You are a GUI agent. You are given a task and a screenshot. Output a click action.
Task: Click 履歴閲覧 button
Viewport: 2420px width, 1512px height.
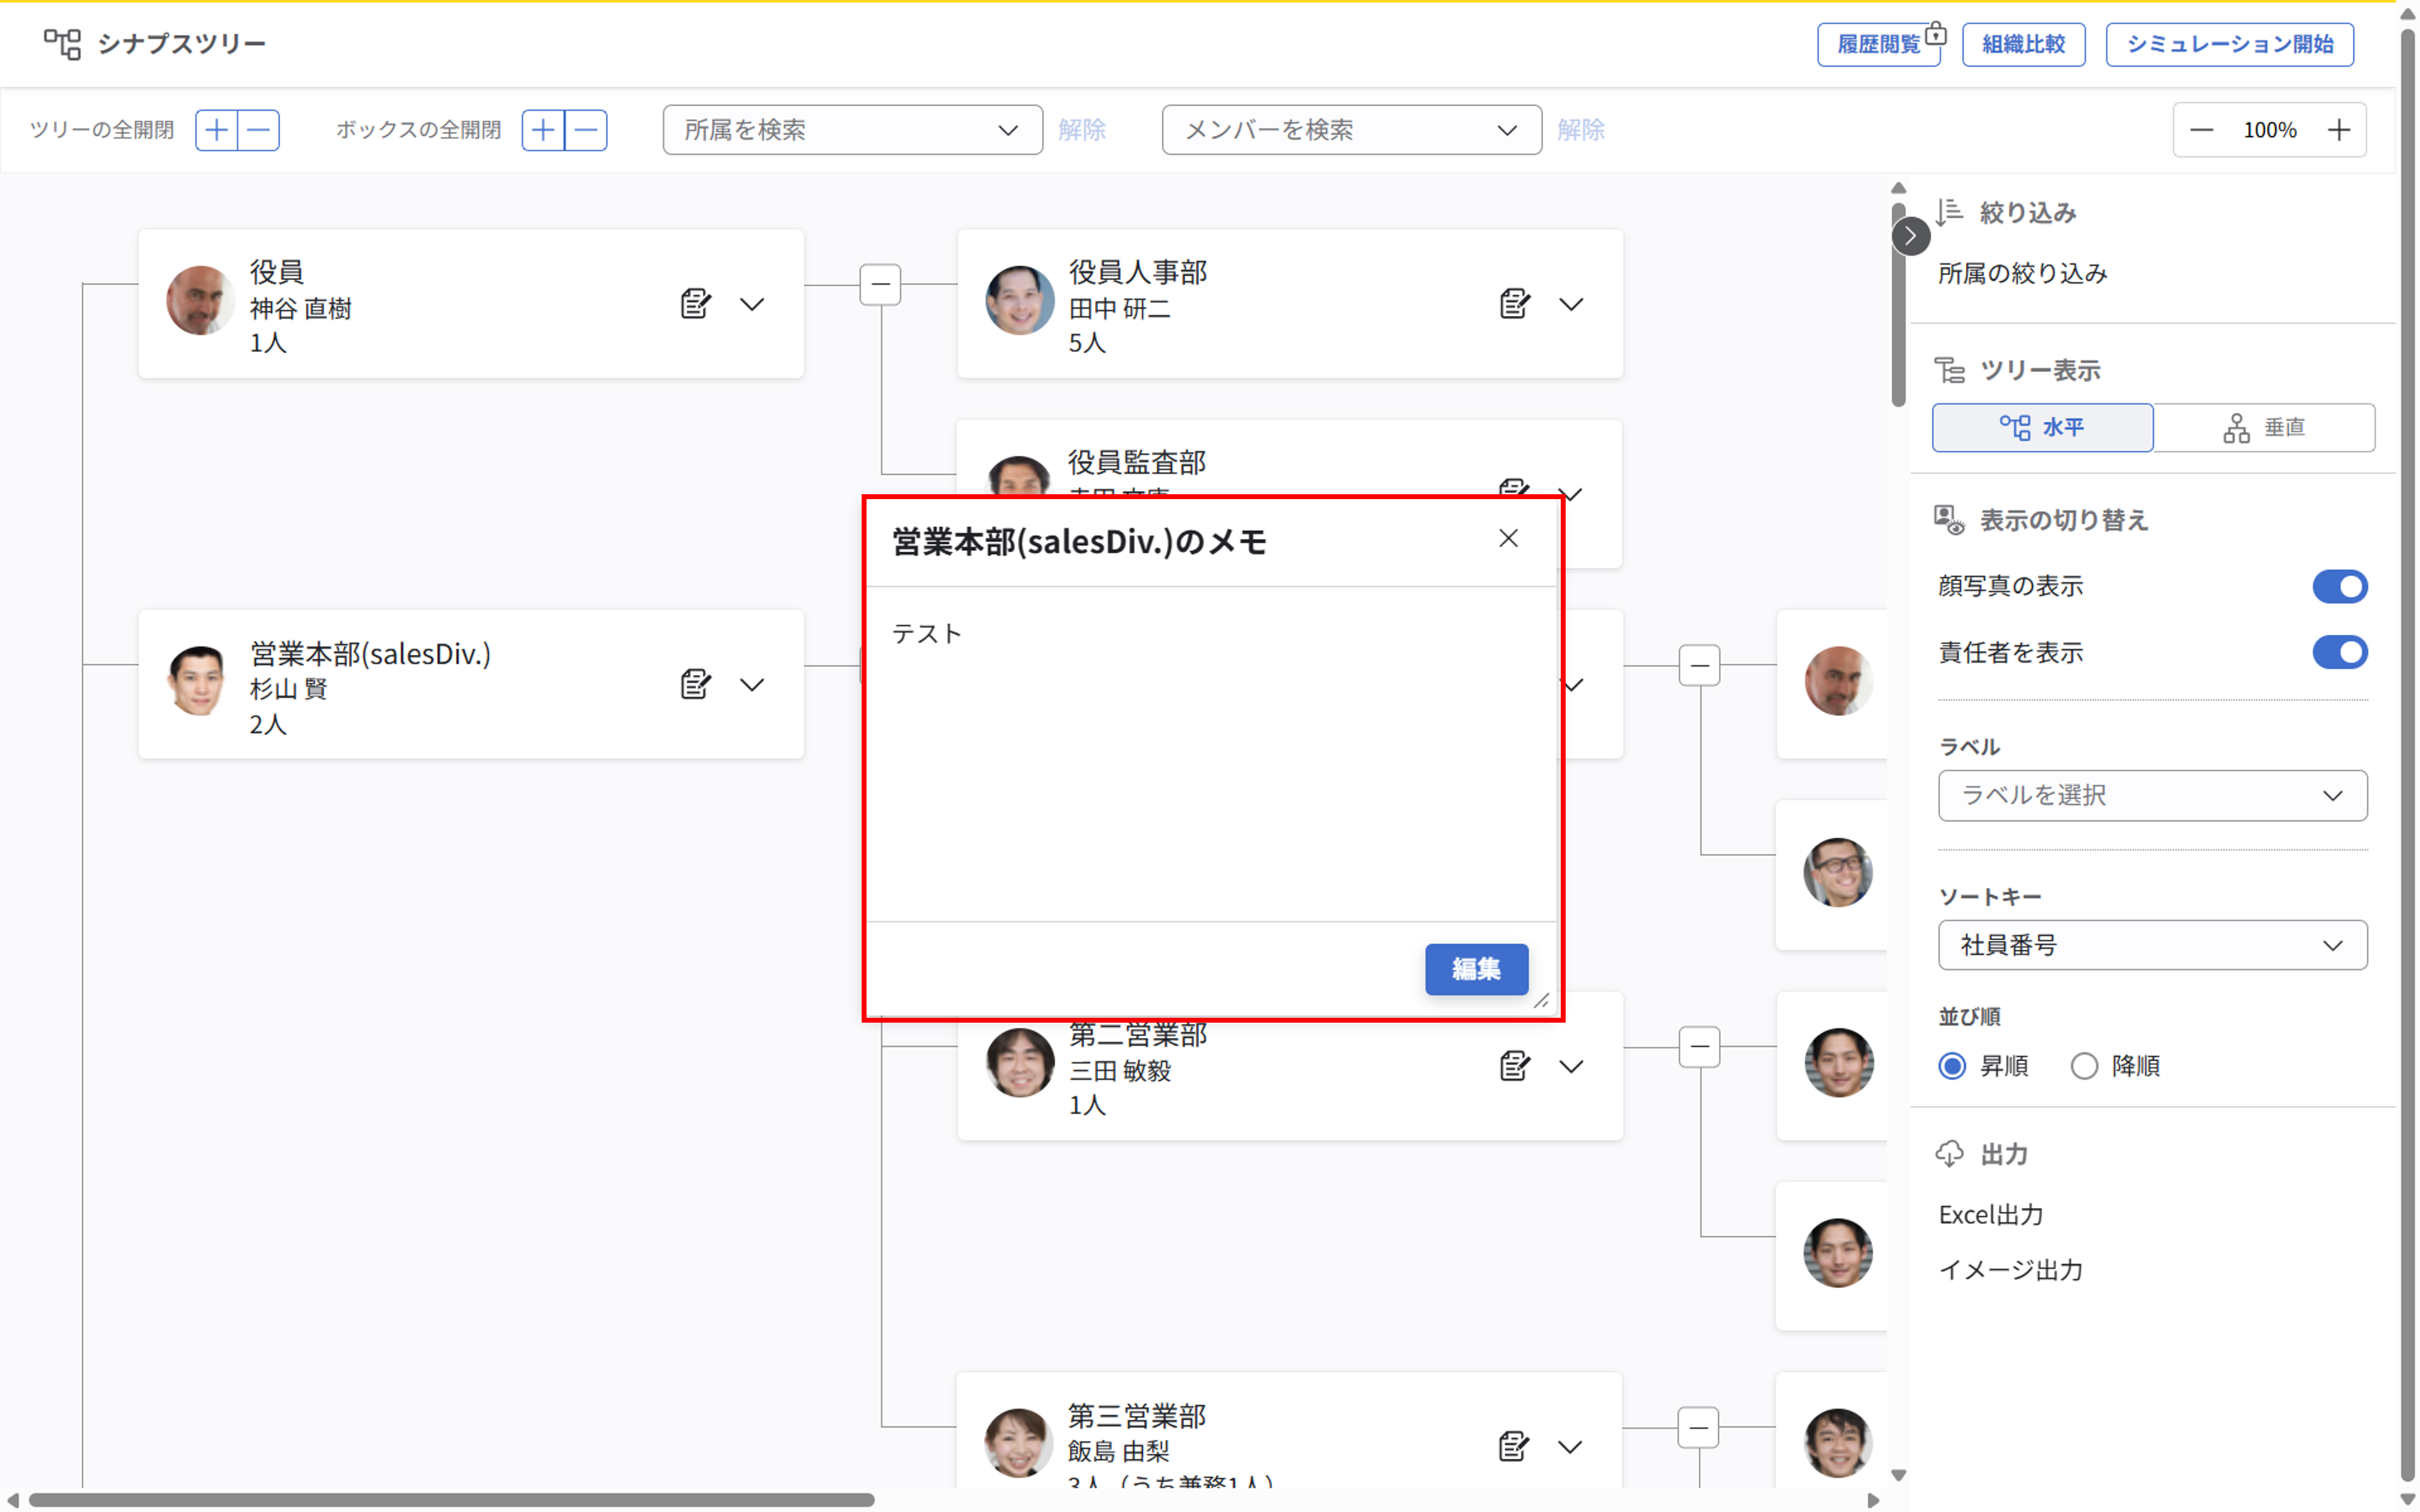[x=1878, y=44]
